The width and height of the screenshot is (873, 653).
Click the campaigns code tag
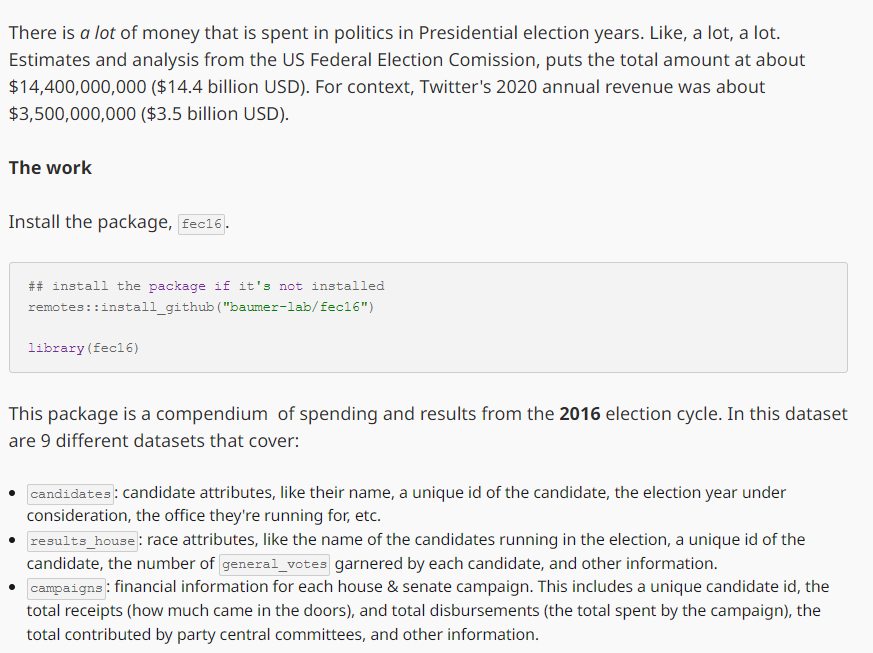point(66,587)
